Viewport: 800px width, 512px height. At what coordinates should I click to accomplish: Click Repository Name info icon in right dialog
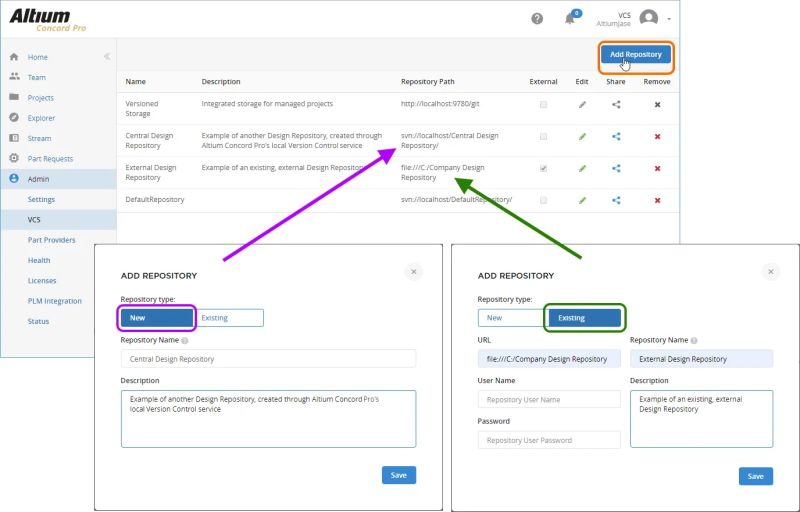pos(694,341)
